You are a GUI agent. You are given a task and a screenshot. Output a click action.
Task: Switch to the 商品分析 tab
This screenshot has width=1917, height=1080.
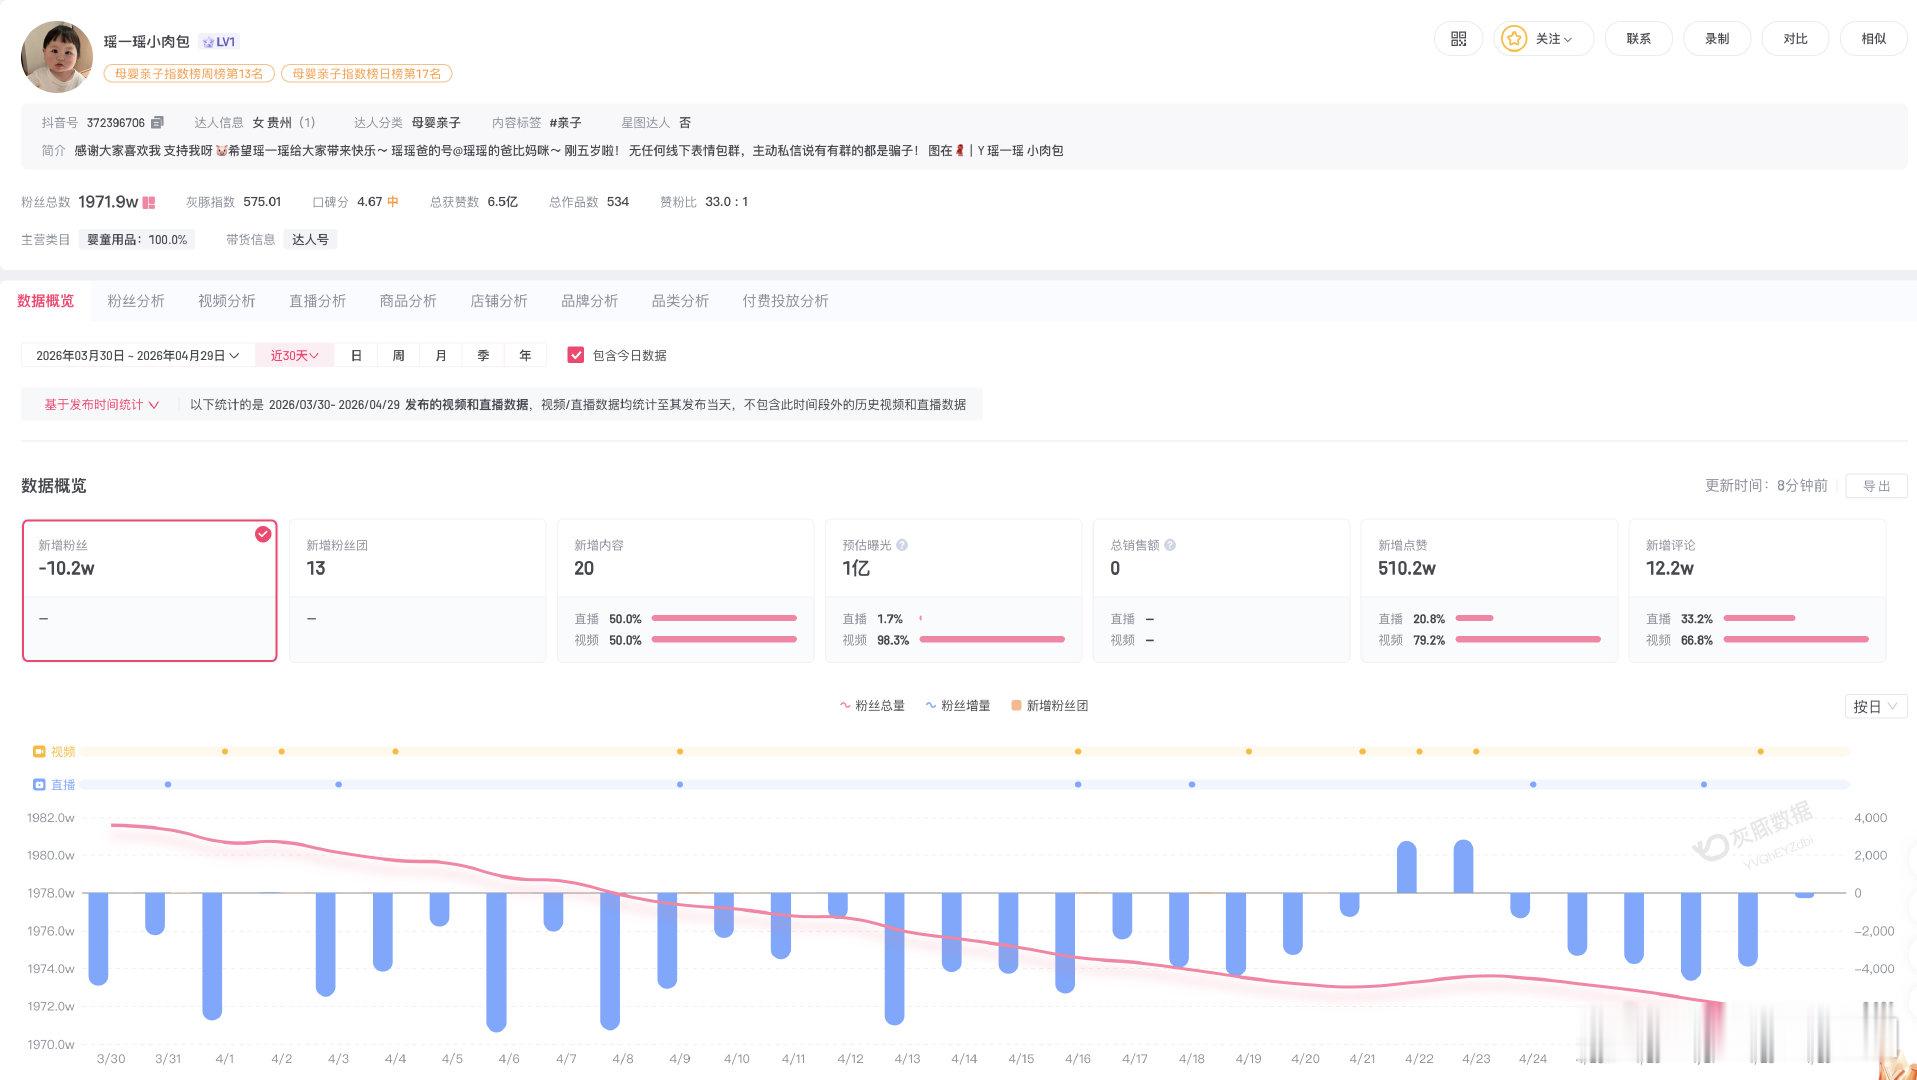click(x=408, y=301)
